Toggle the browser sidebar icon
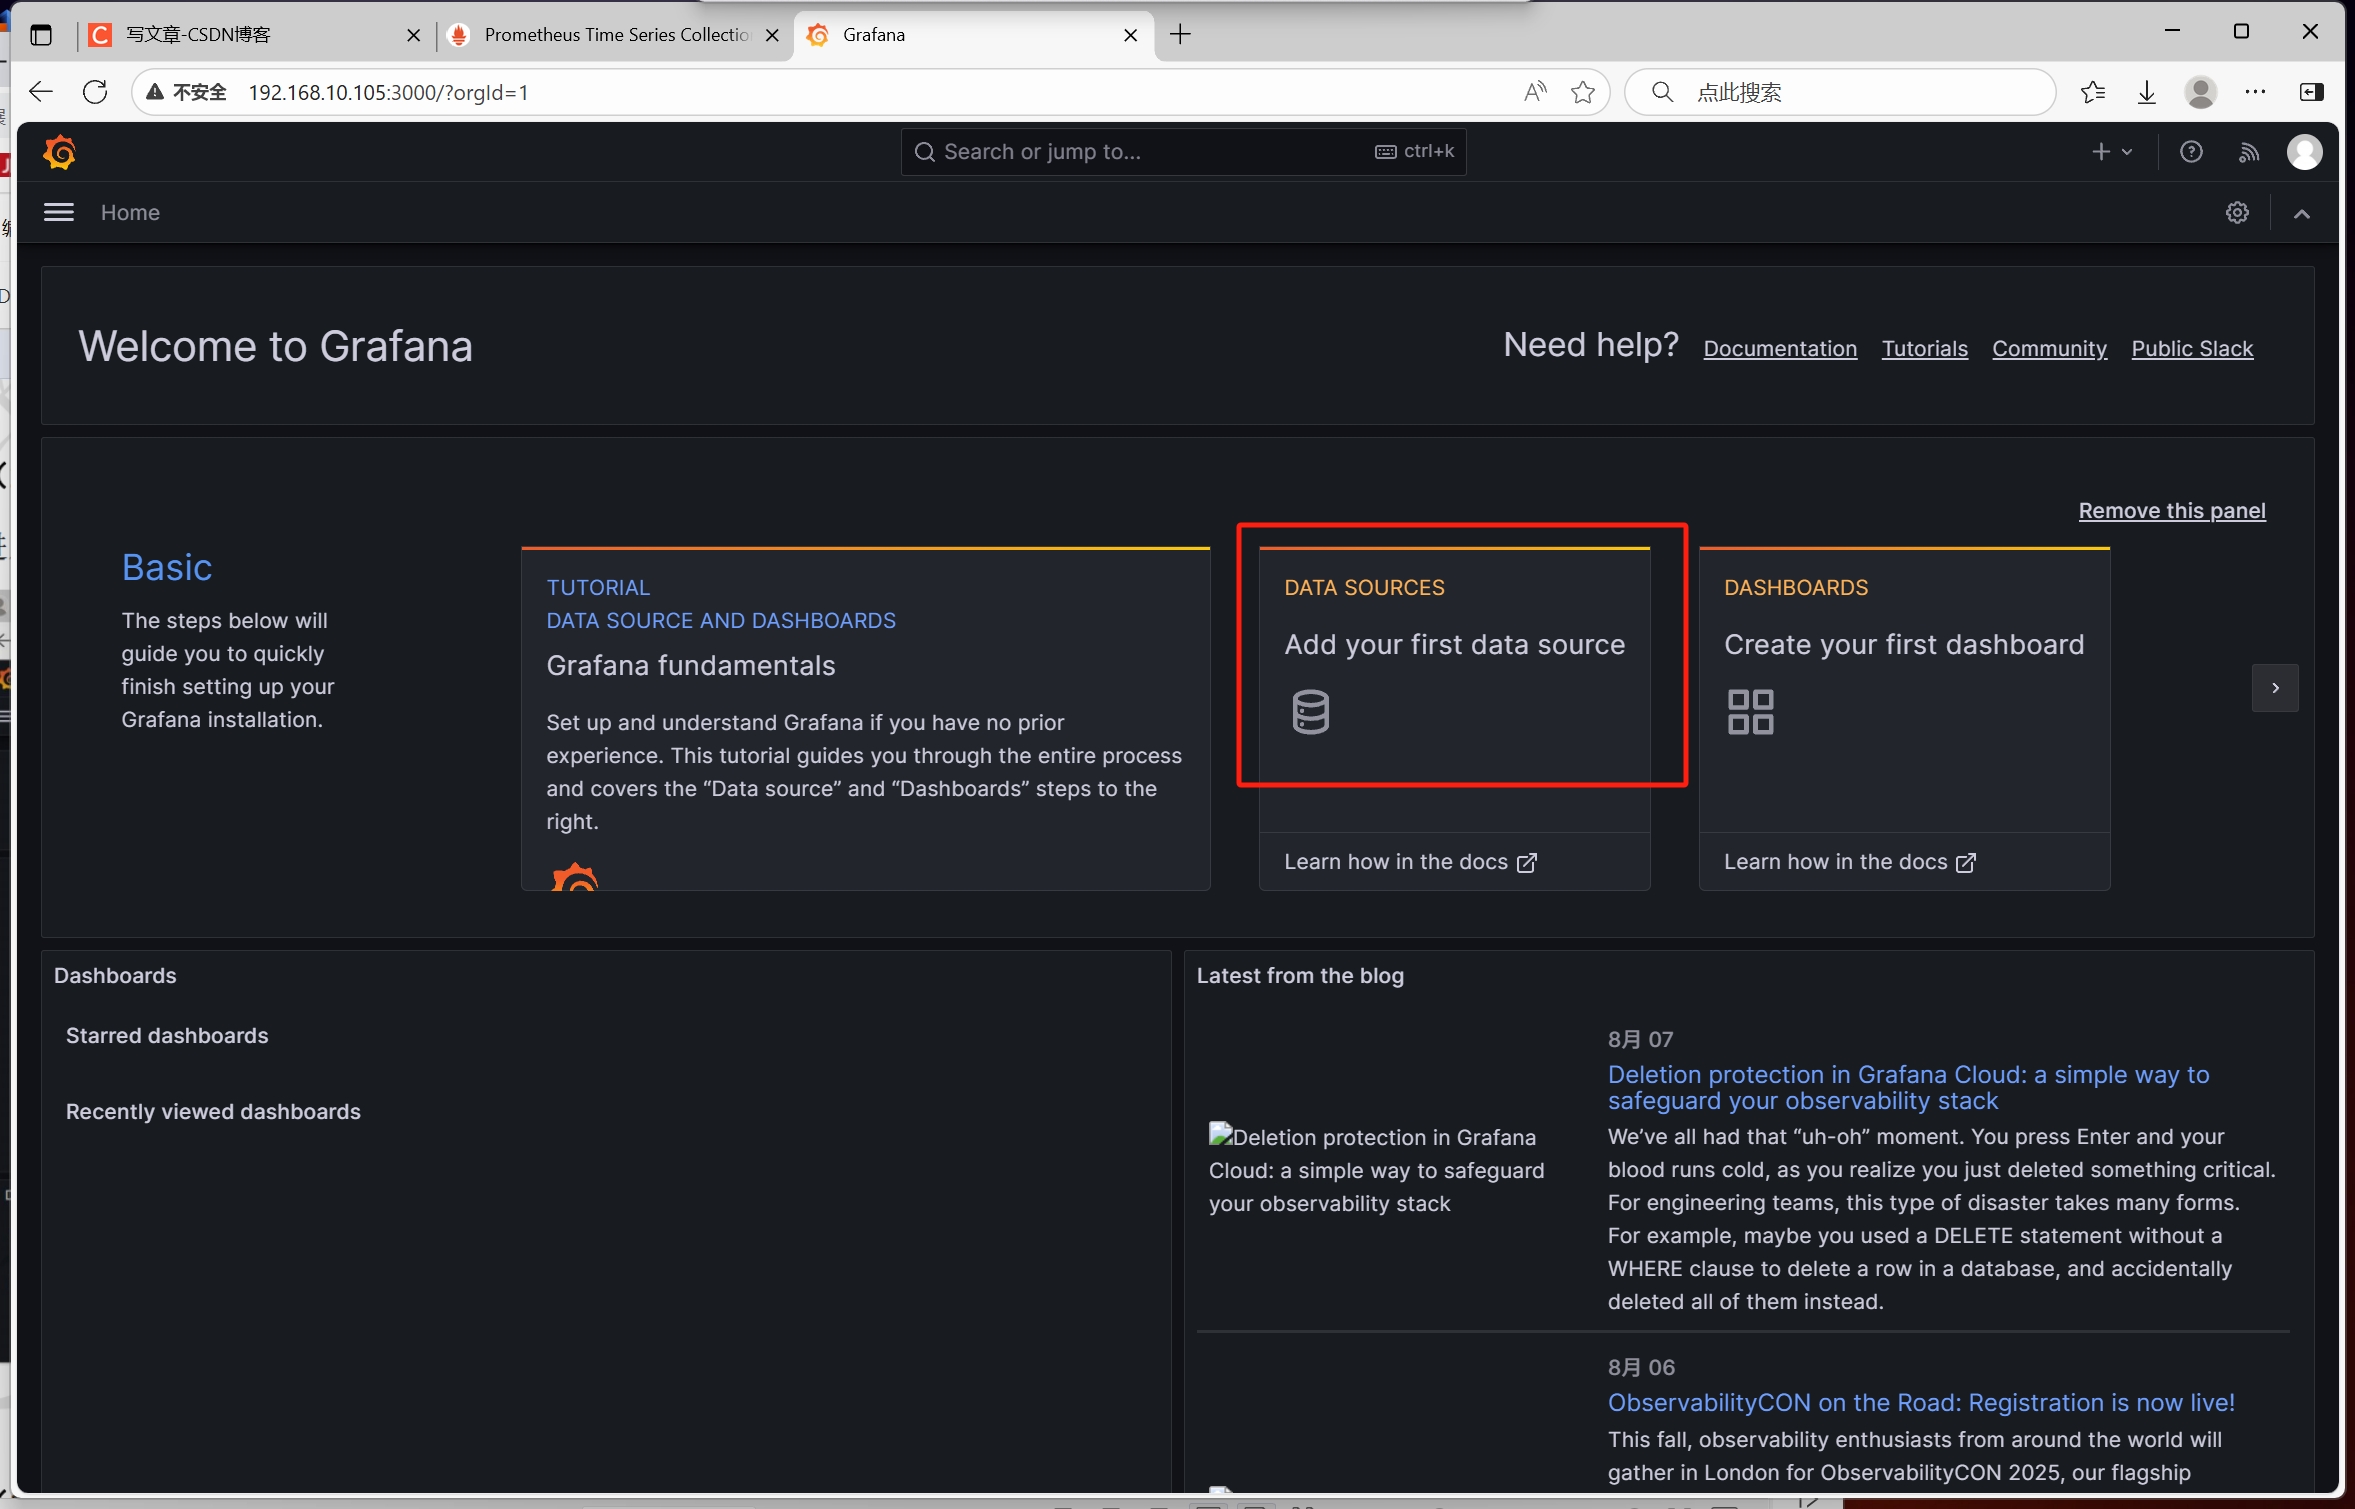The image size is (2355, 1509). tap(2311, 92)
